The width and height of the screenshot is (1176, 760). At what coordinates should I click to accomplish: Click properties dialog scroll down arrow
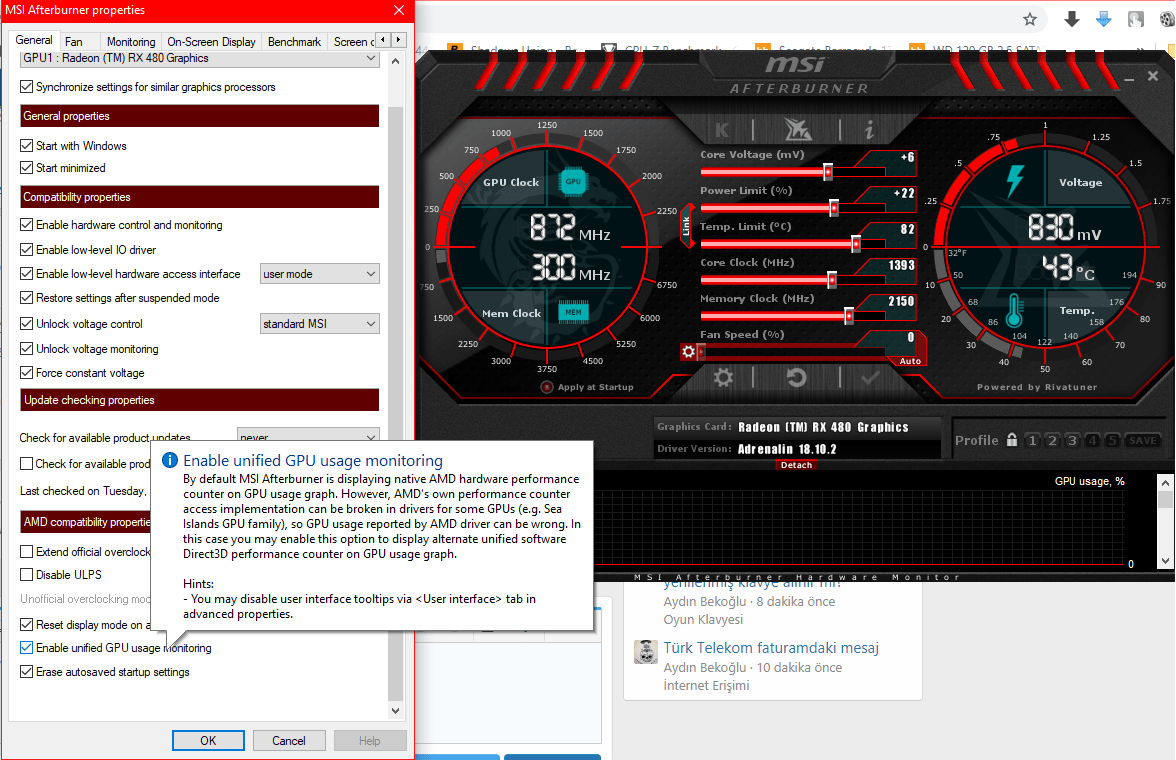click(395, 710)
